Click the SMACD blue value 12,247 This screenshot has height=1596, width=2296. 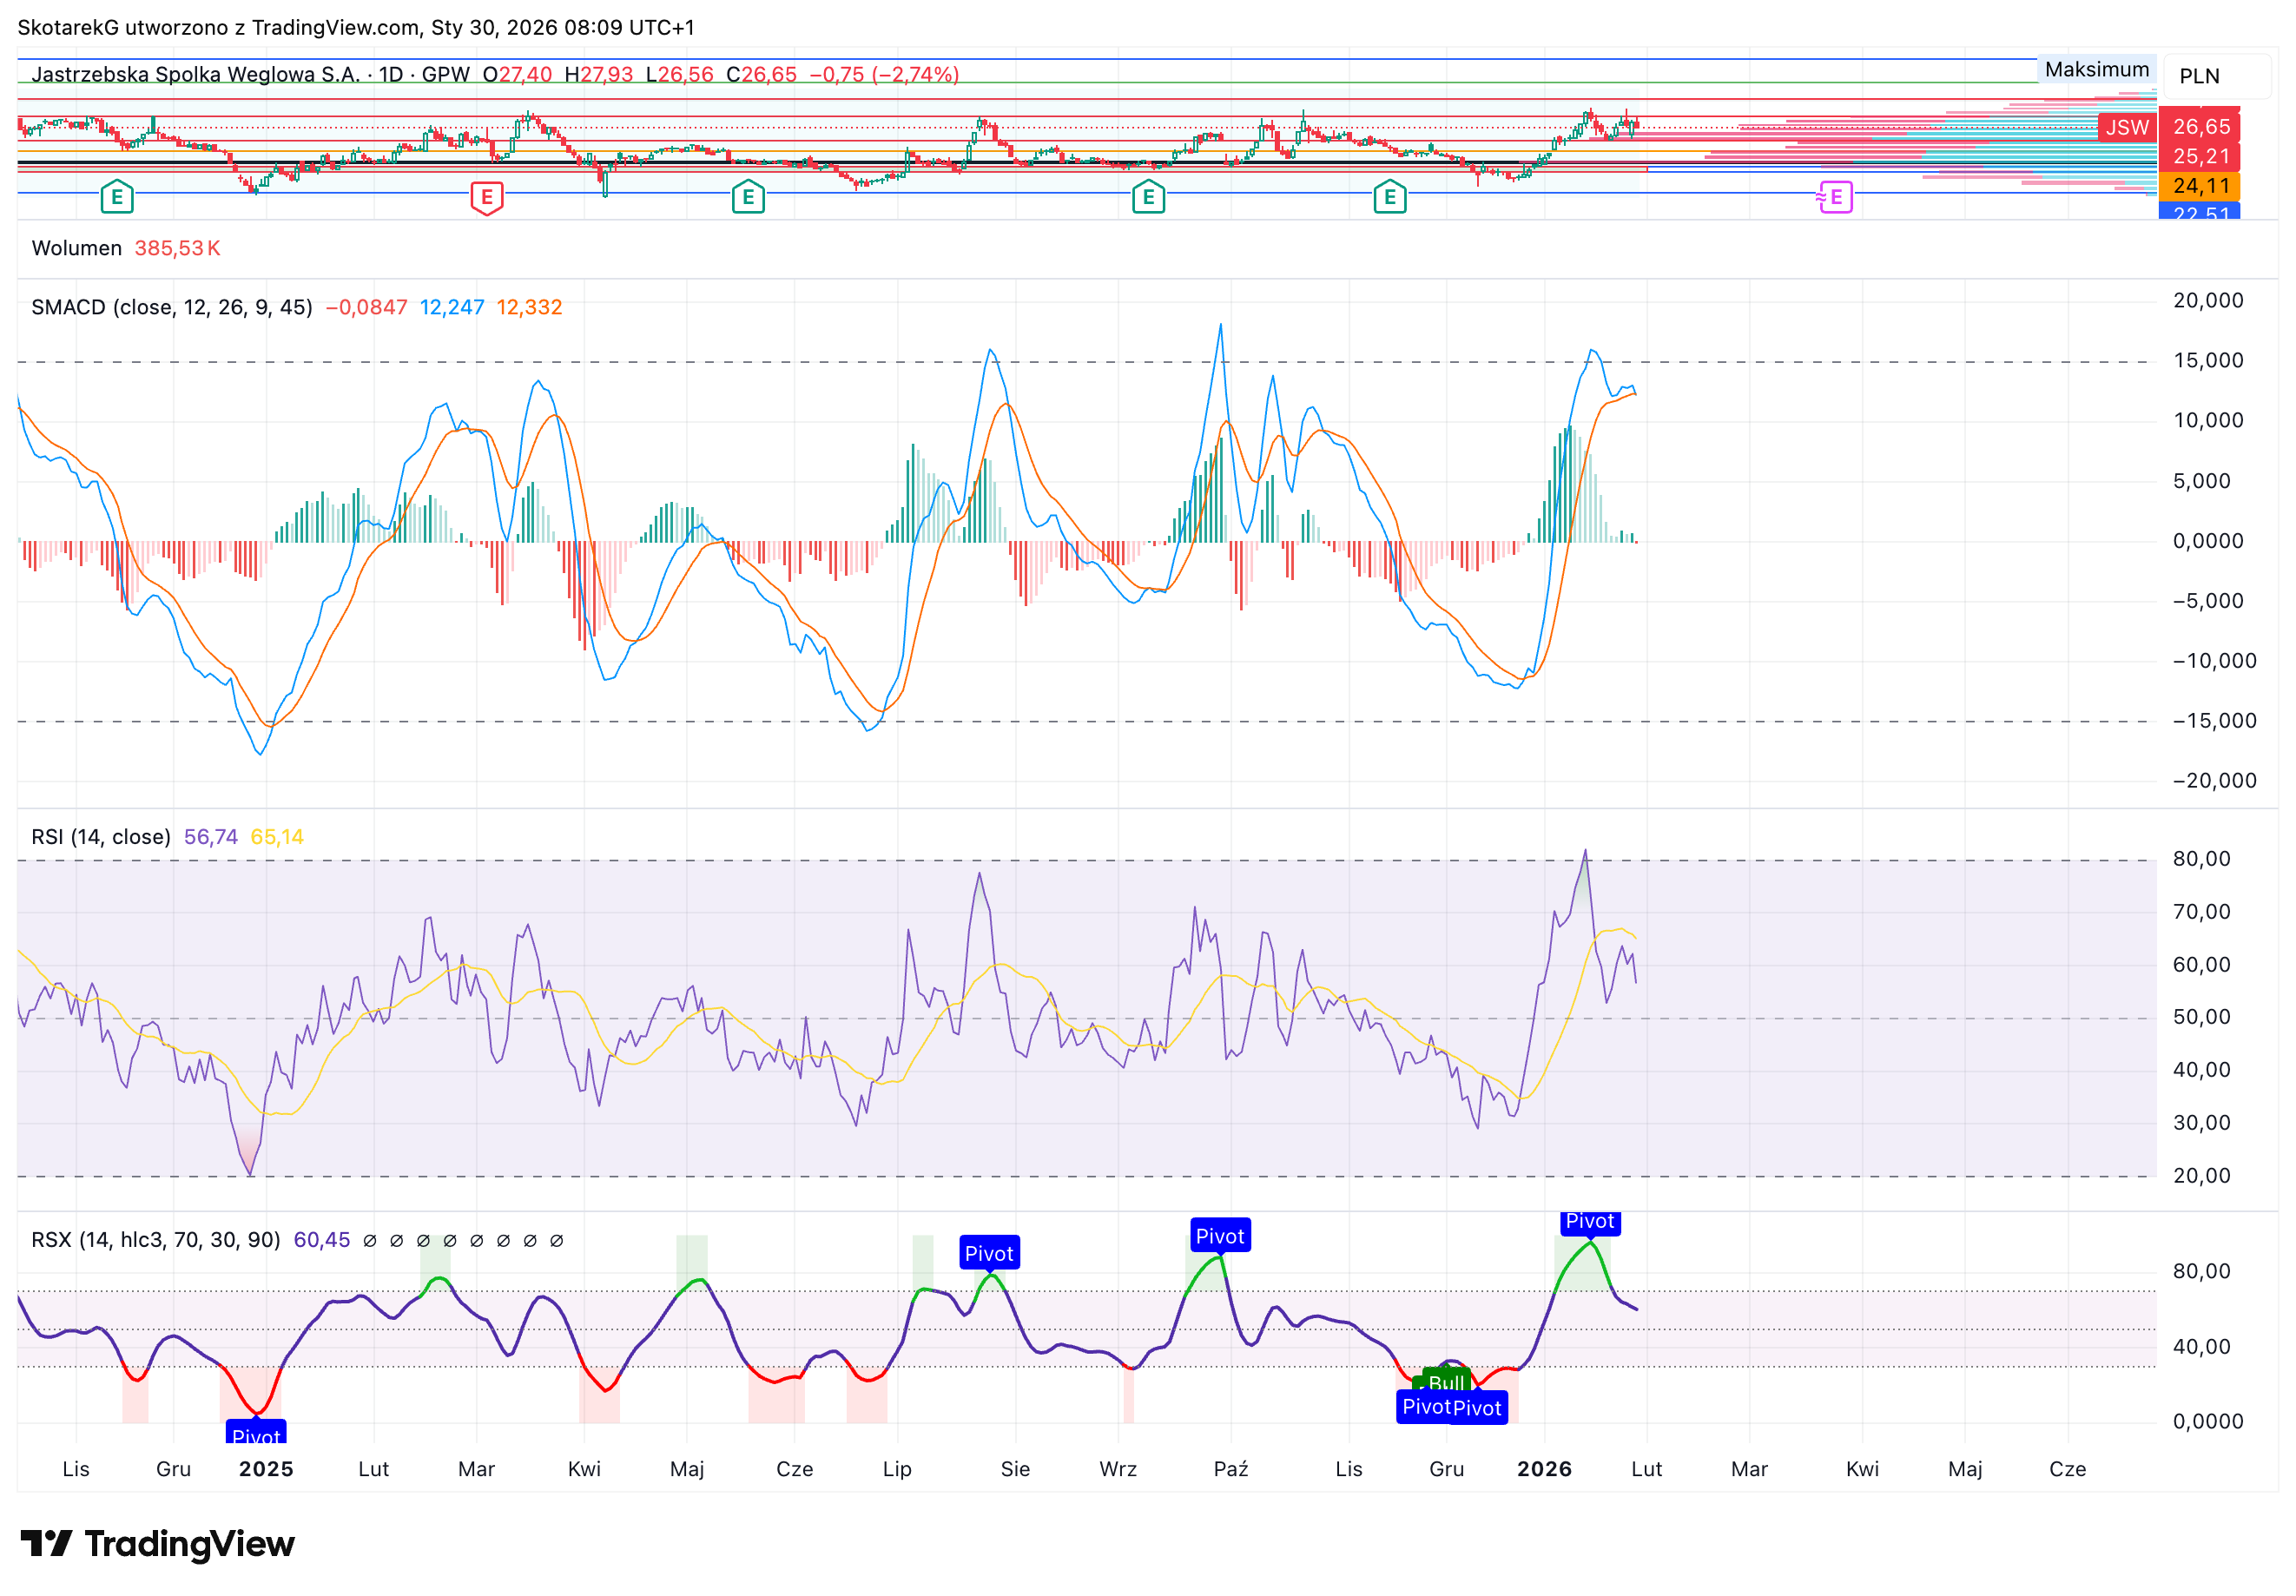coord(452,307)
